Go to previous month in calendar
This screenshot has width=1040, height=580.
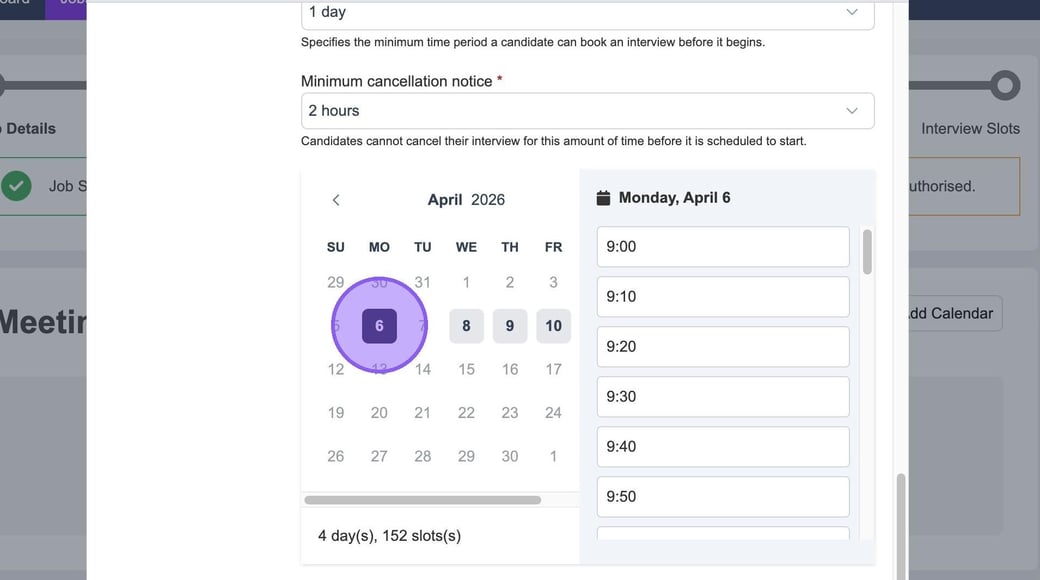(x=336, y=200)
